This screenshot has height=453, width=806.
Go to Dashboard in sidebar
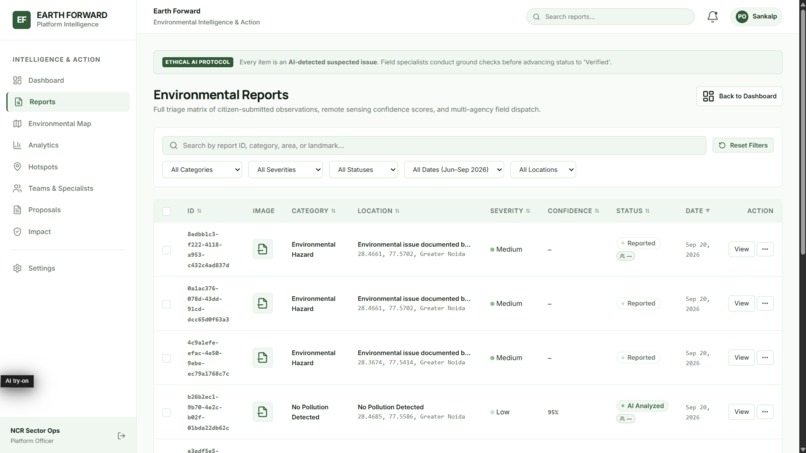click(68, 80)
